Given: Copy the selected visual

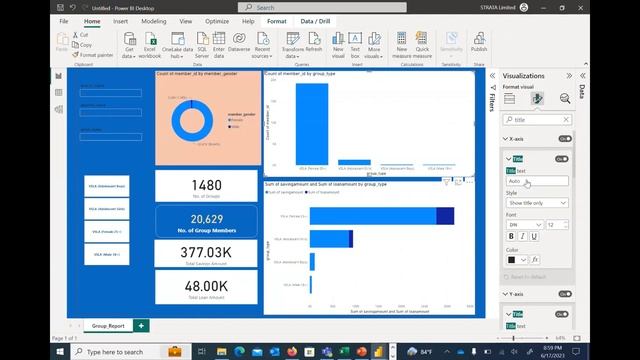Looking at the screenshot, I should tap(82, 45).
